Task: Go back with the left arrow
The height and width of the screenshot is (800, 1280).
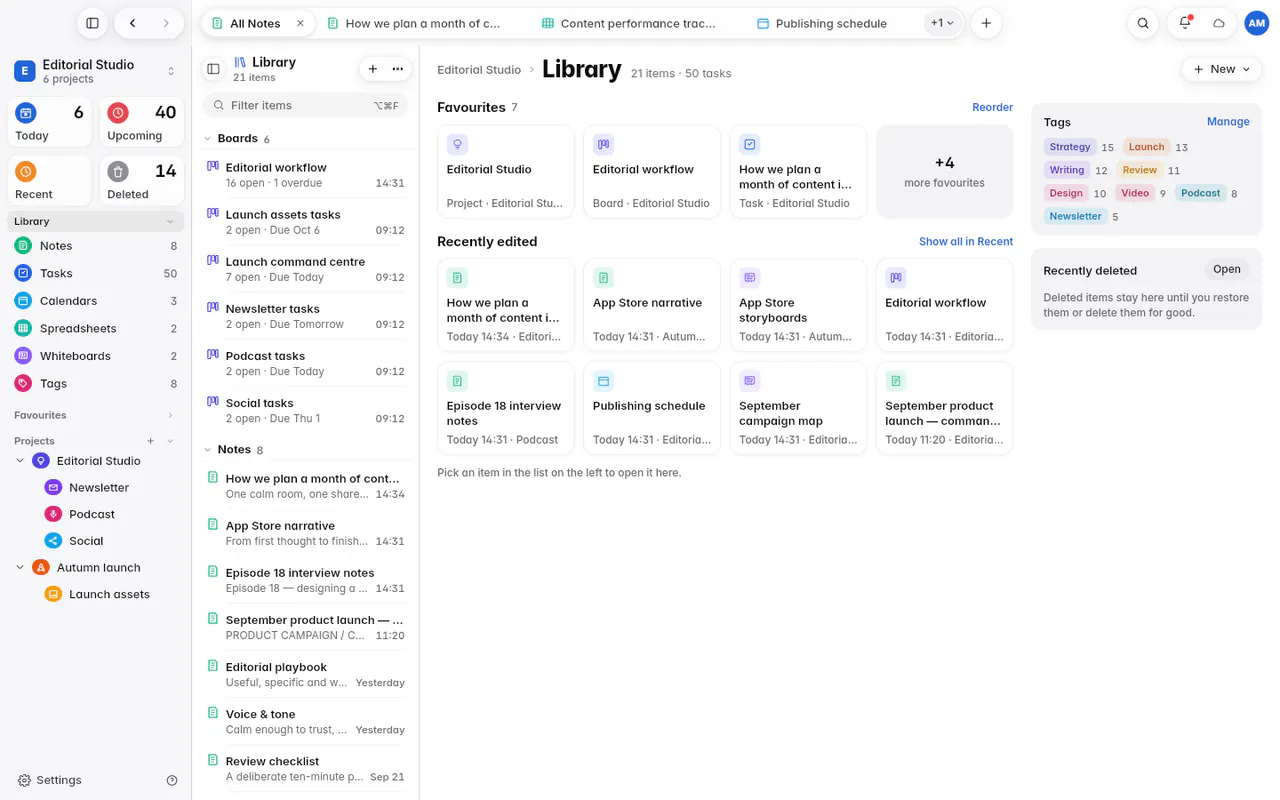Action: click(132, 23)
